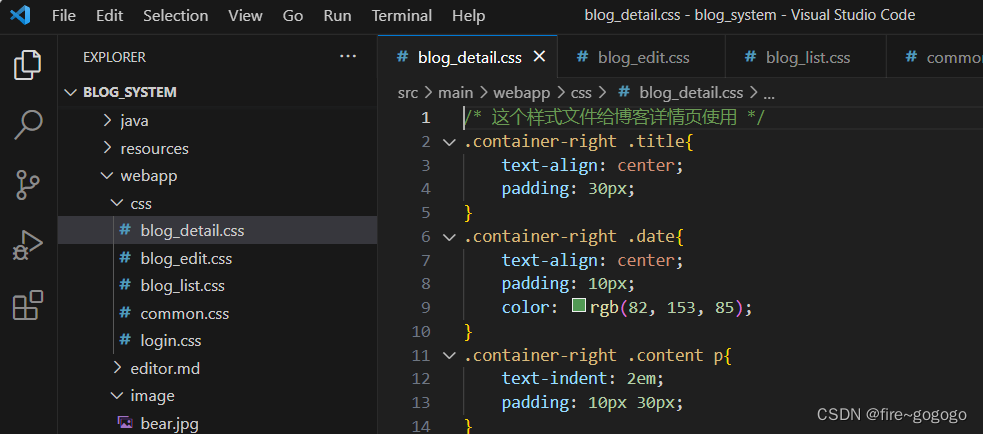Open the Help menu
This screenshot has height=434, width=983.
[468, 16]
